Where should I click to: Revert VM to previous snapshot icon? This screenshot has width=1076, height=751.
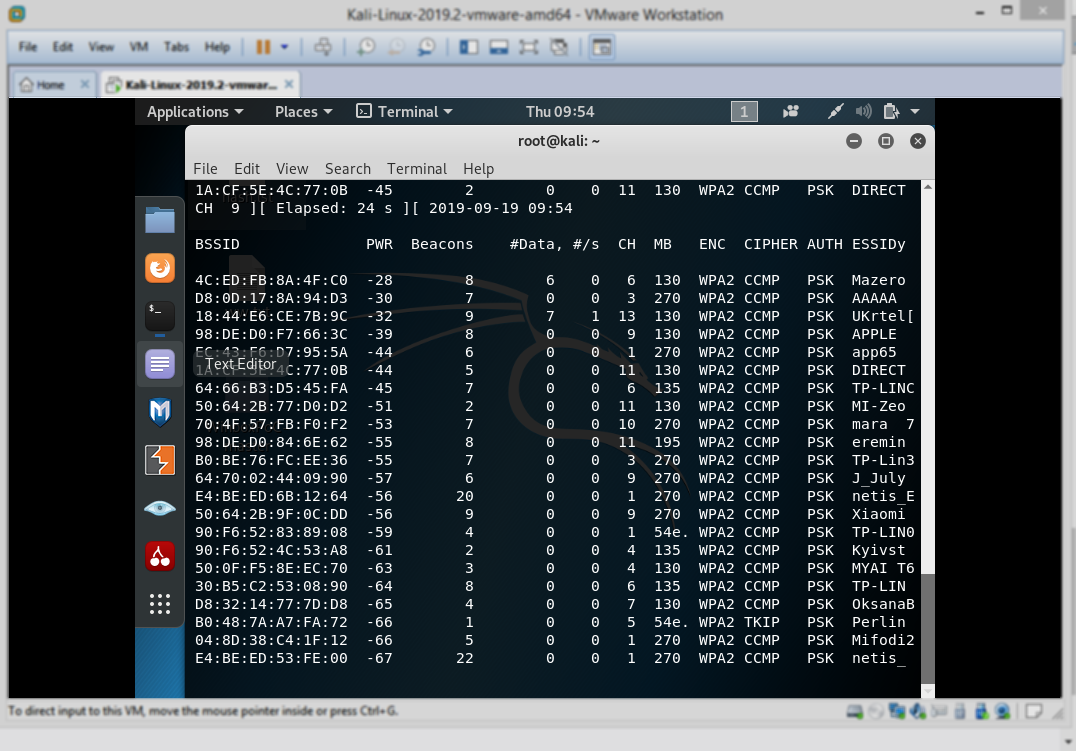(x=396, y=47)
